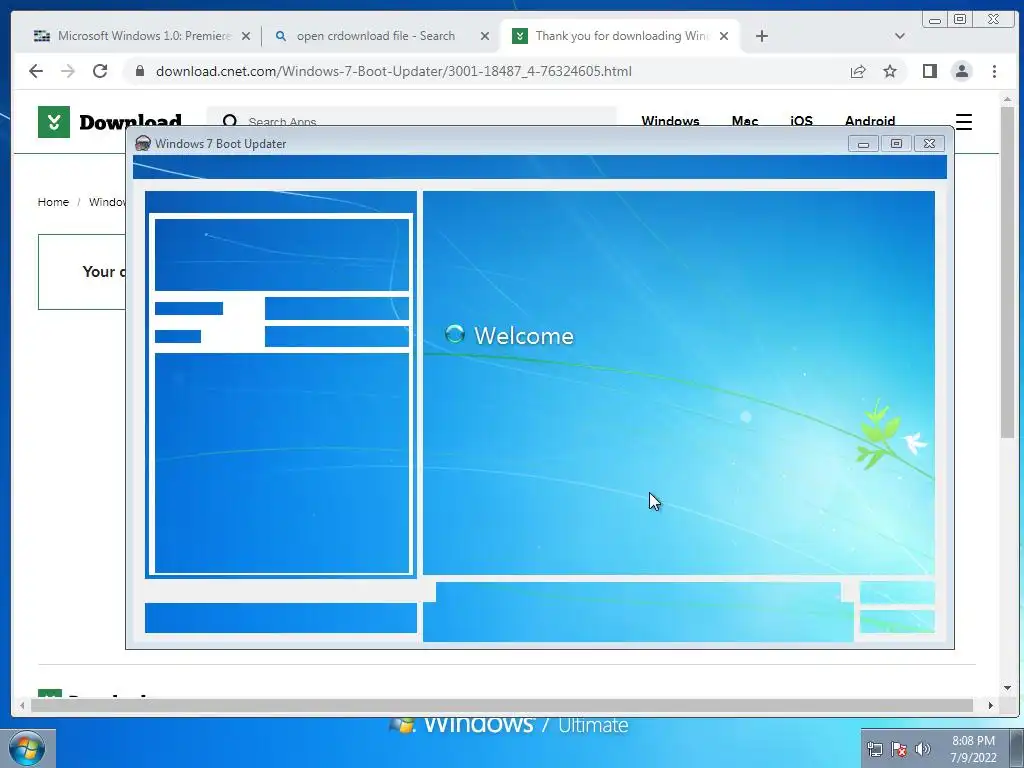Open the hamburger menu on Download site
Screen dimensions: 1024x768
pyautogui.click(x=964, y=121)
